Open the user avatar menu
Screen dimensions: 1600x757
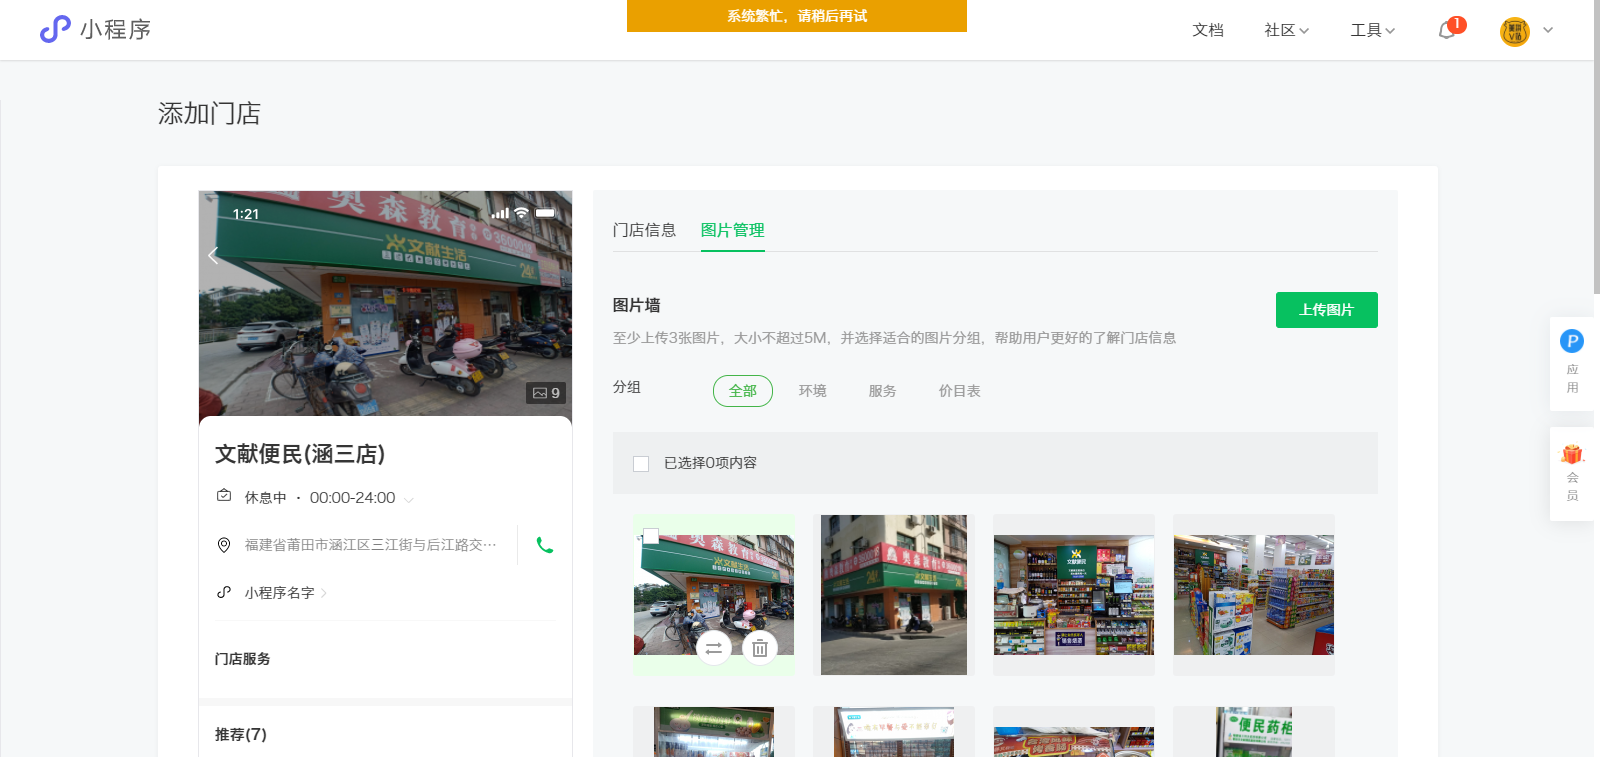tap(1515, 31)
